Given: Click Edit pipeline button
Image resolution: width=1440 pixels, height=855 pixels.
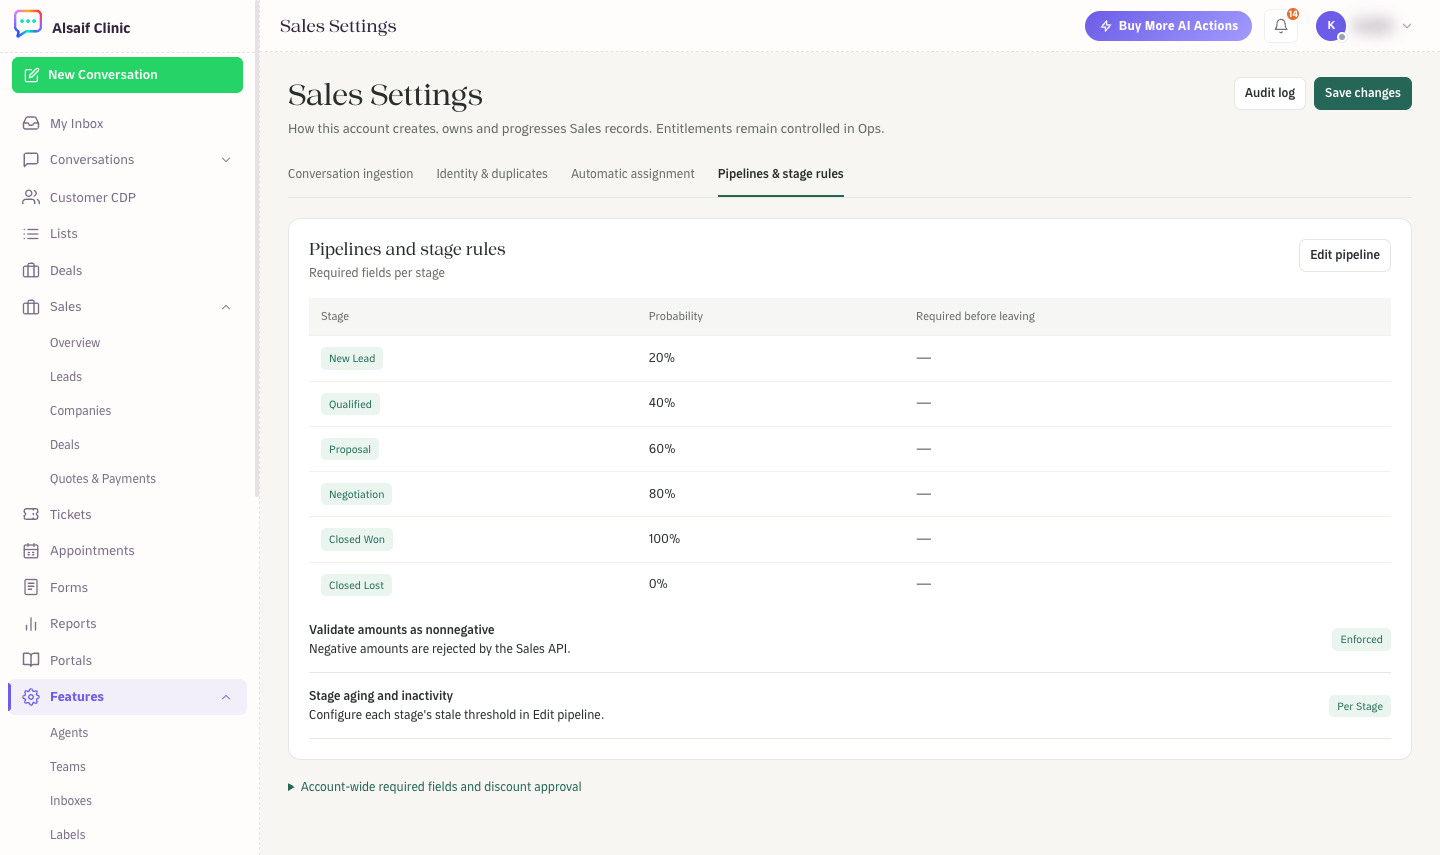Looking at the screenshot, I should pyautogui.click(x=1345, y=255).
